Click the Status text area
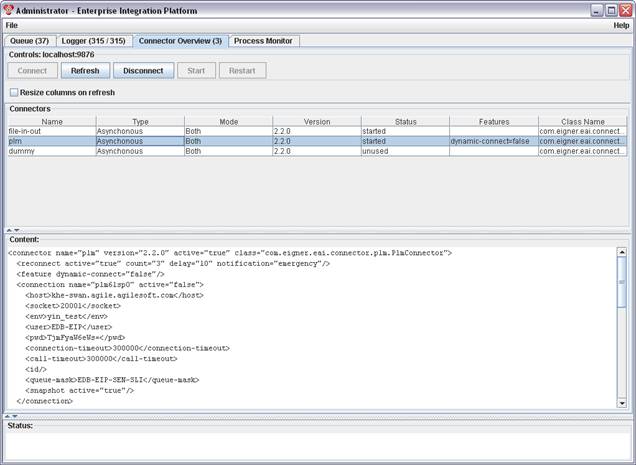This screenshot has height=465, width=636. pyautogui.click(x=318, y=446)
